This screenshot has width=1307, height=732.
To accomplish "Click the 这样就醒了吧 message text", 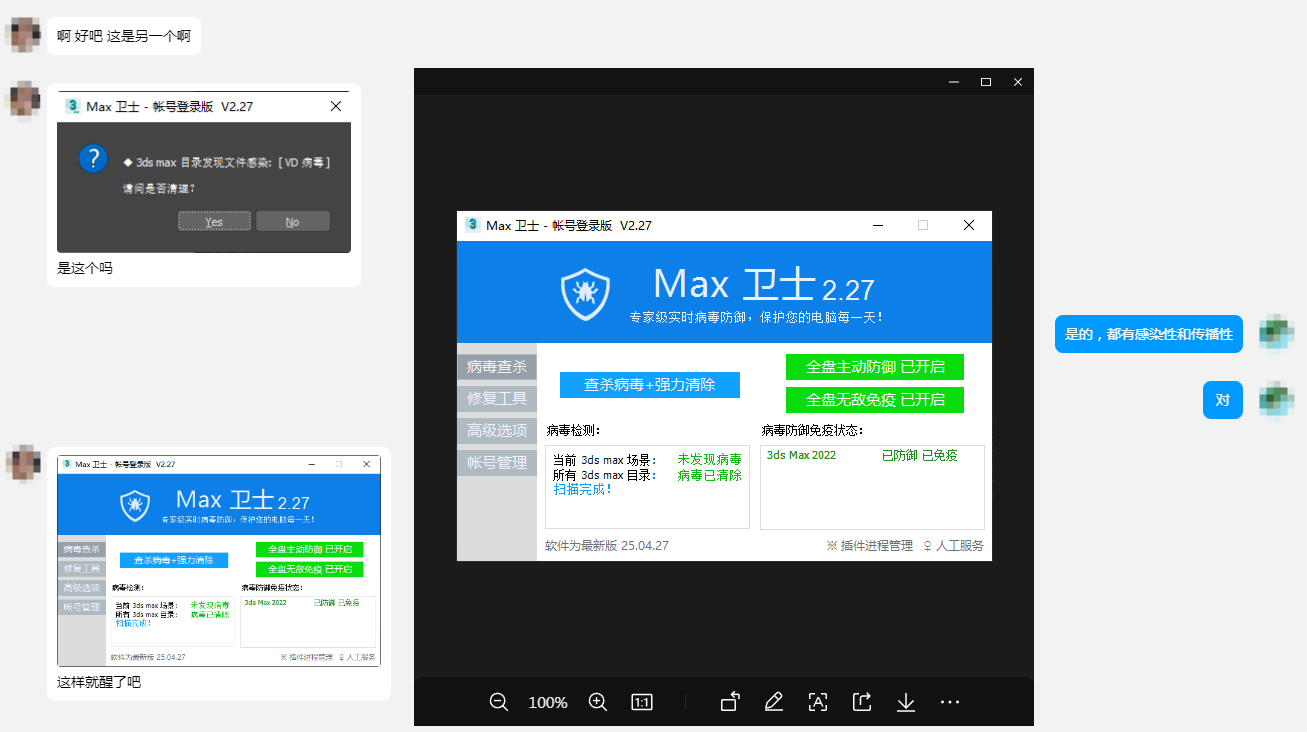I will pos(99,682).
